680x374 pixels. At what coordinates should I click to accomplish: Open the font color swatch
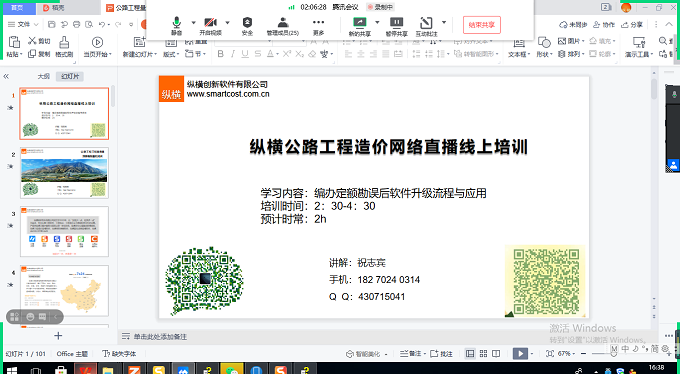(x=270, y=54)
